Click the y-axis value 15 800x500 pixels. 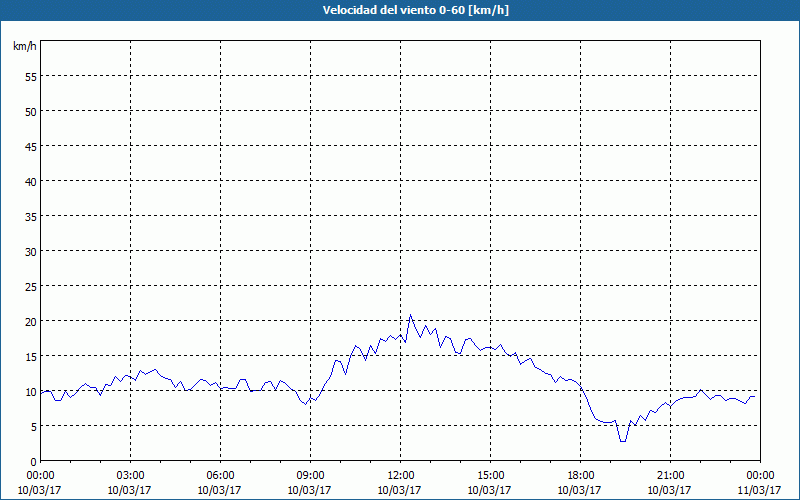(x=31, y=357)
